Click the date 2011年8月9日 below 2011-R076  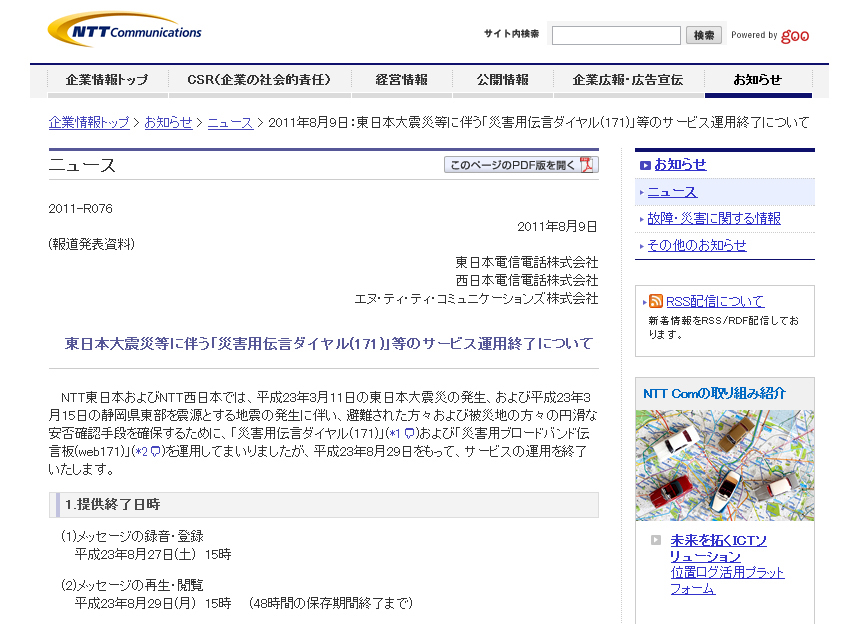[x=557, y=227]
